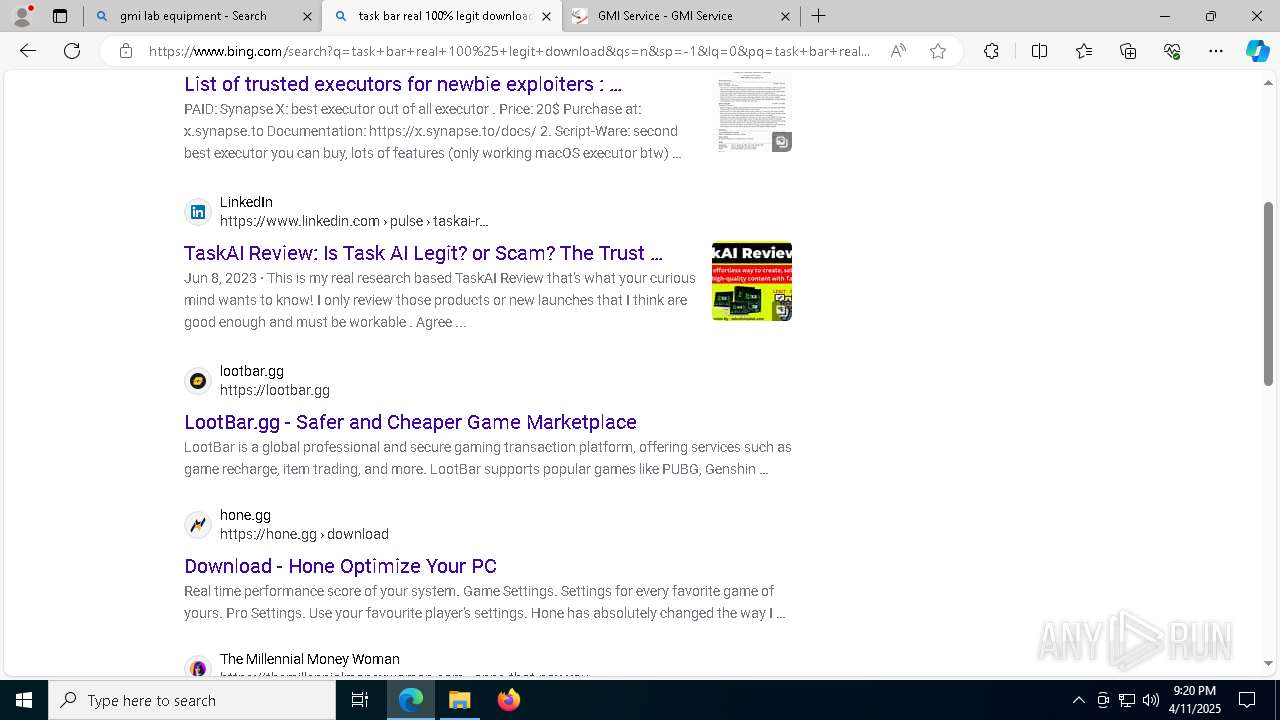Open the browser profile icon
This screenshot has width=1280, height=720.
(22, 16)
